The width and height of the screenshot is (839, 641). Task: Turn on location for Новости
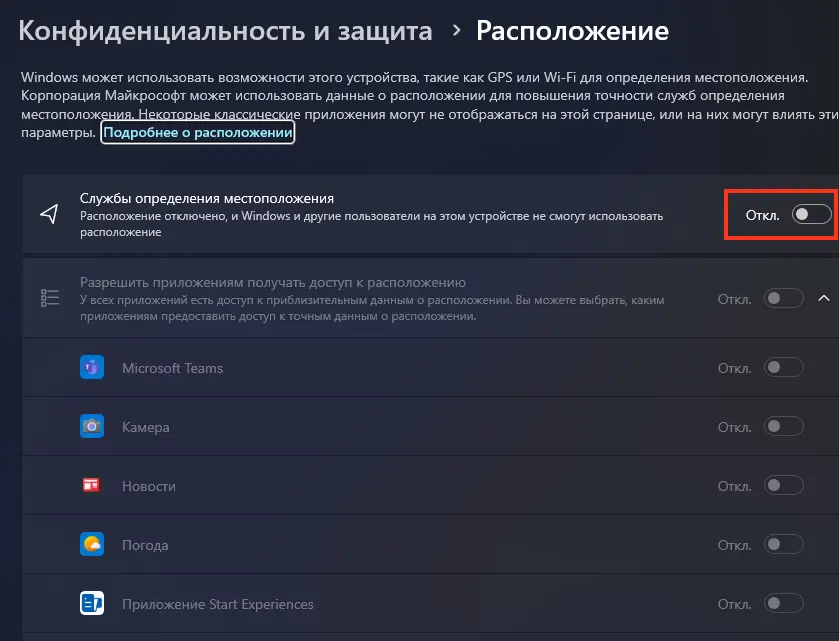[784, 486]
